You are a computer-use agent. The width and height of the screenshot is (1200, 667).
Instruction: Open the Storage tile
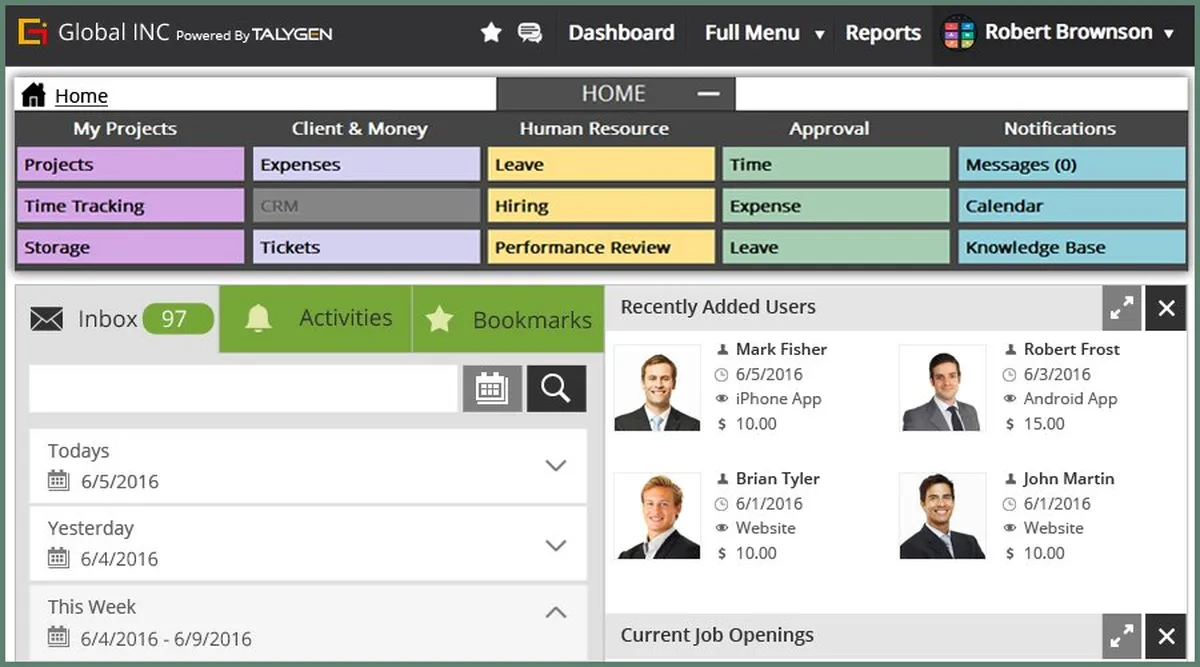click(130, 247)
